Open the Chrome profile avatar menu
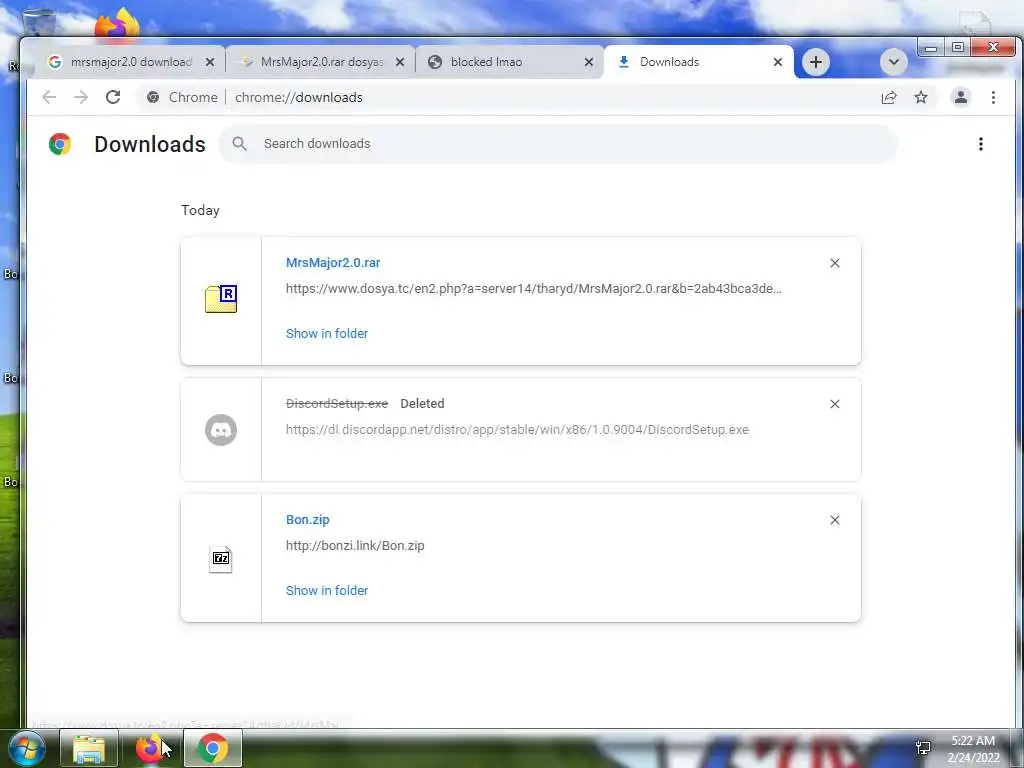The image size is (1024, 768). click(x=961, y=97)
